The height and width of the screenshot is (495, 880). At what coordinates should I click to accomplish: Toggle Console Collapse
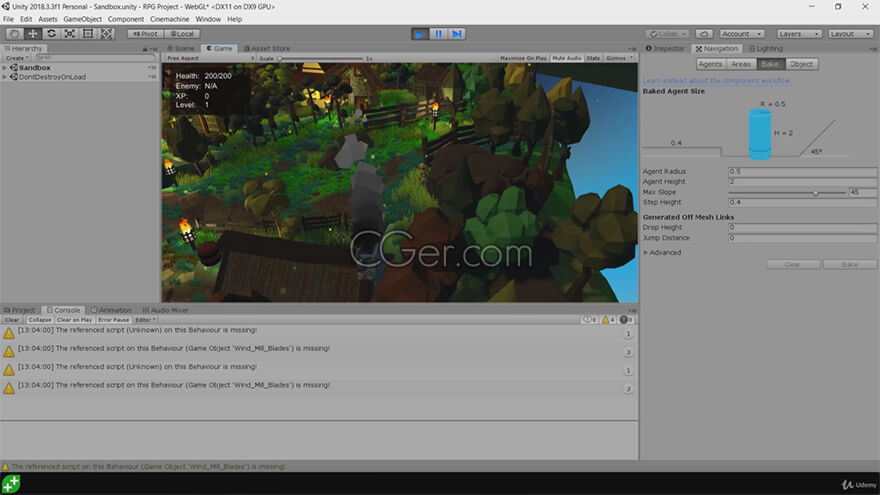click(40, 320)
